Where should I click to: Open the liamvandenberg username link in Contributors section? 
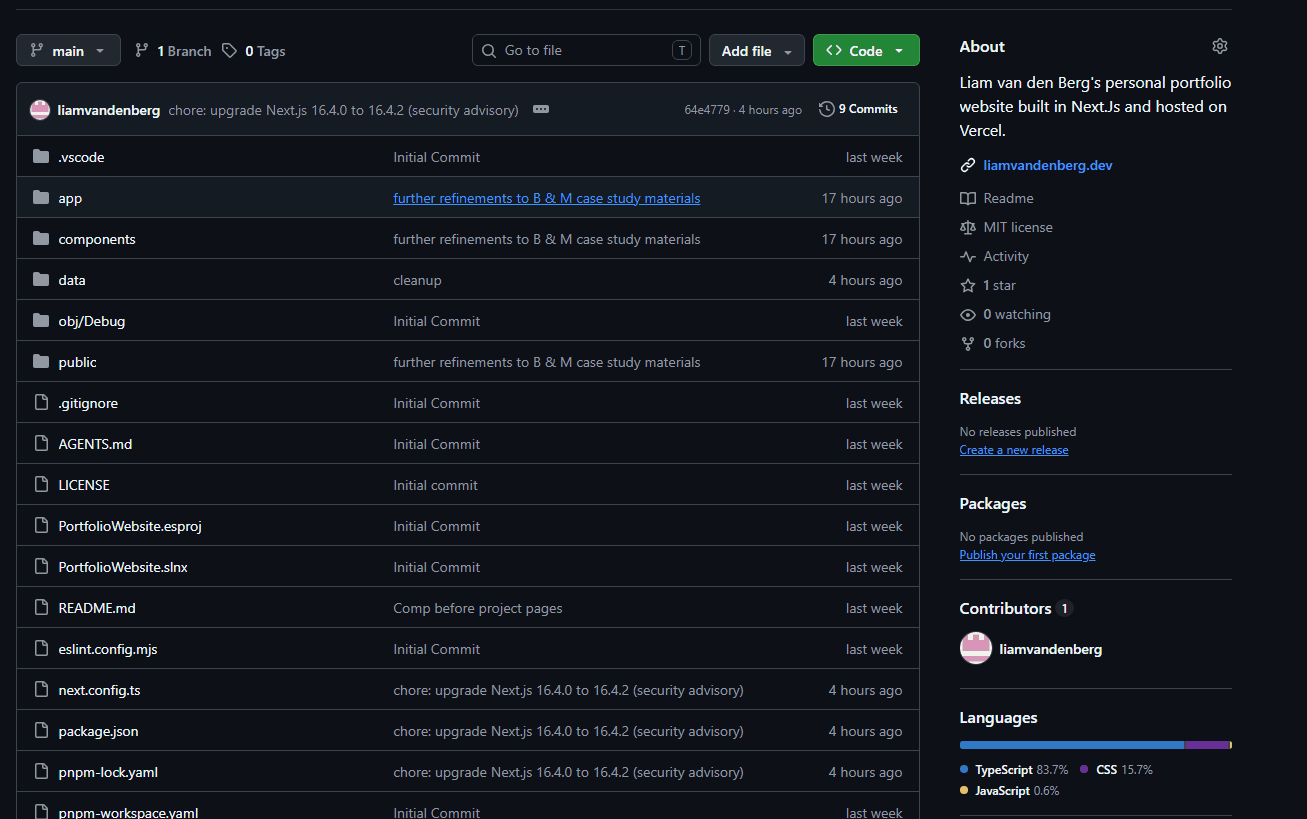click(1051, 649)
